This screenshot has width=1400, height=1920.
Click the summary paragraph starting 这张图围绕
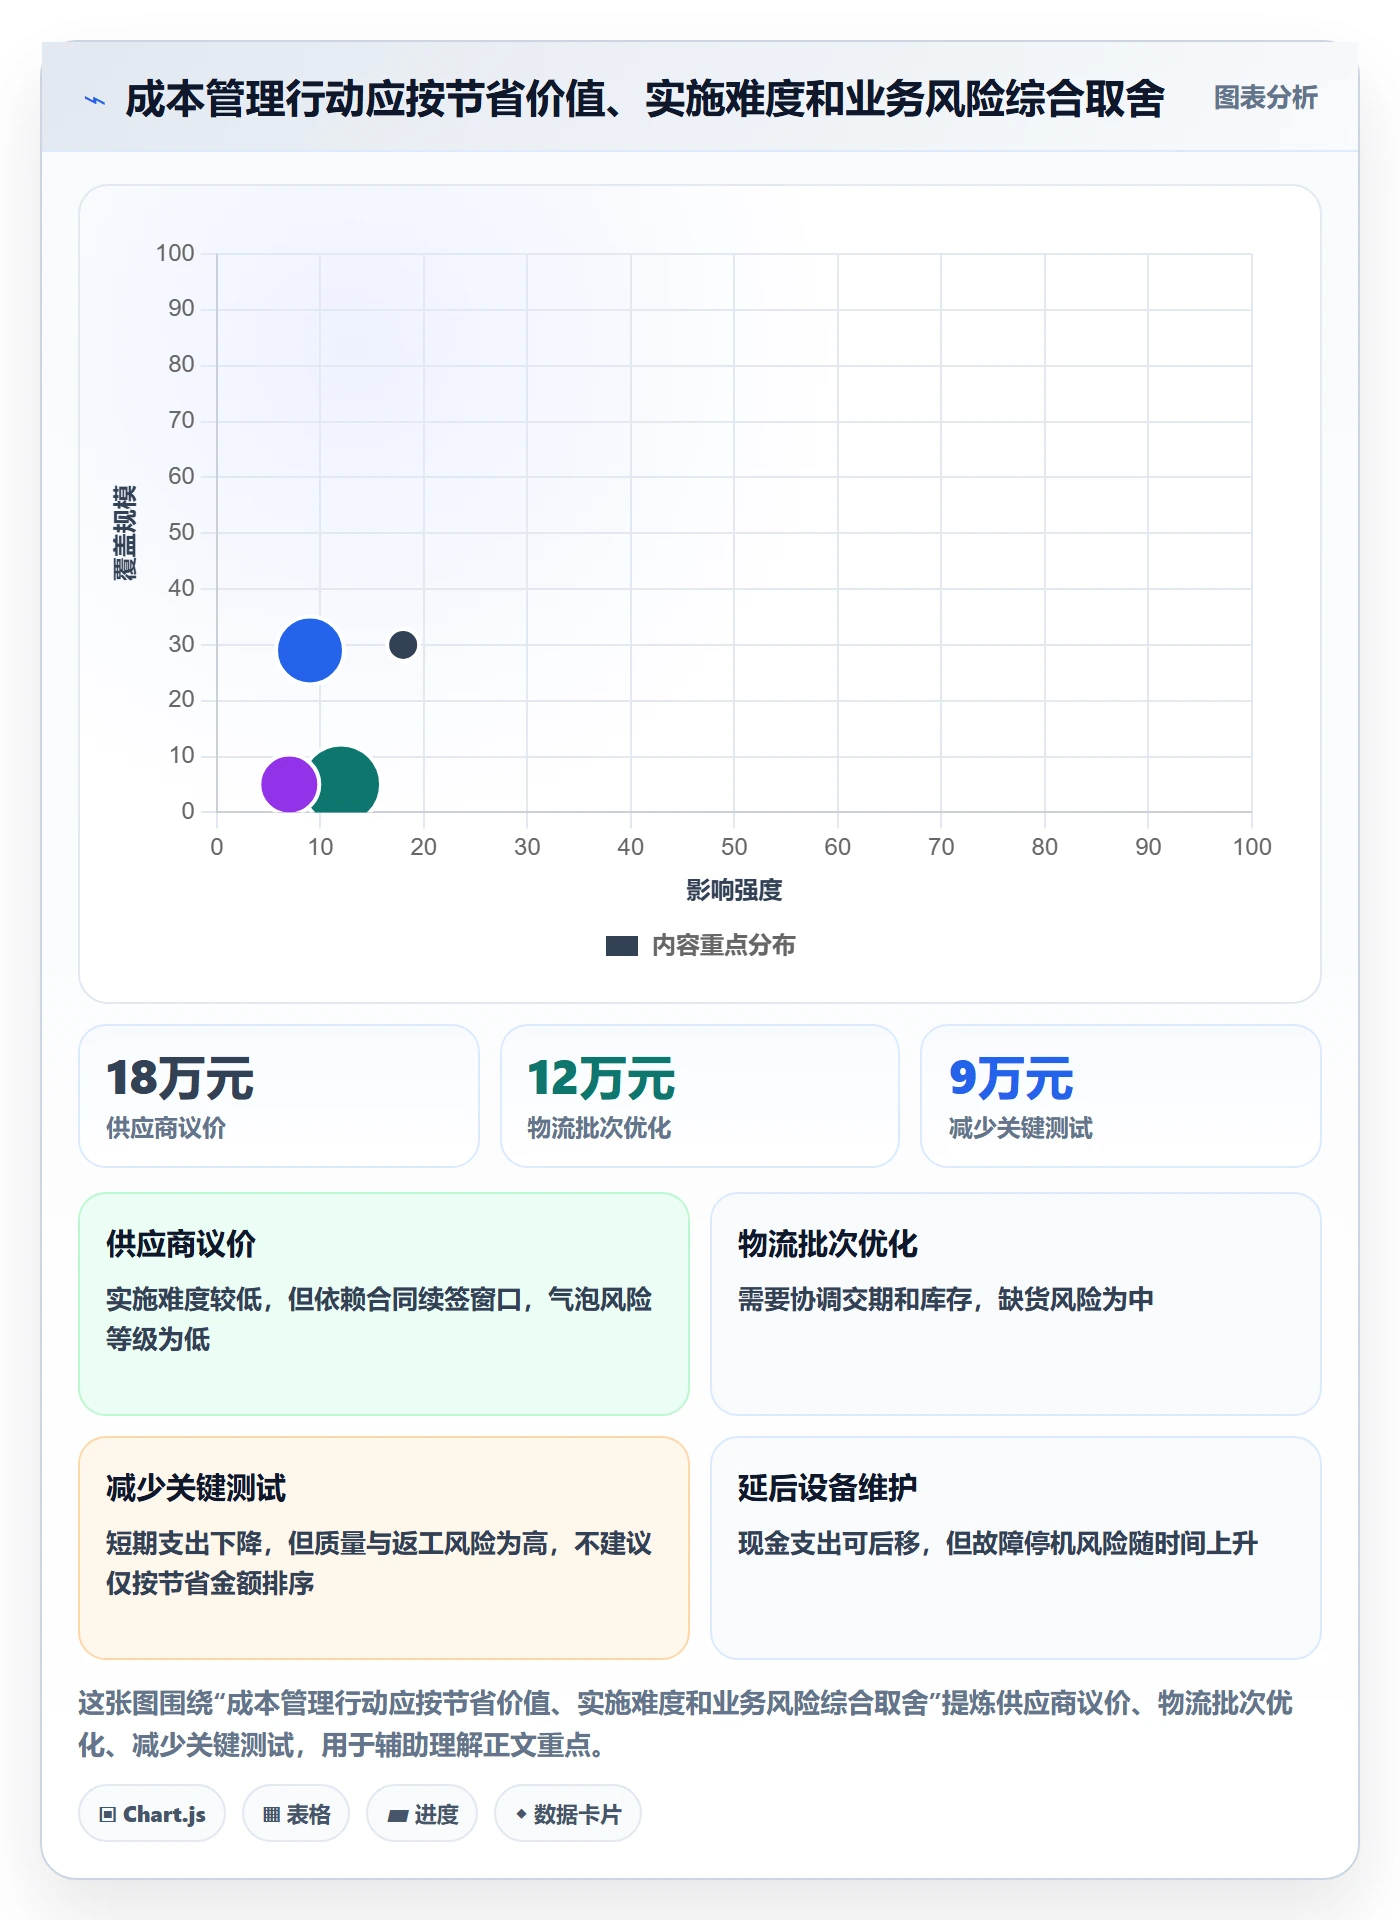pyautogui.click(x=686, y=1724)
